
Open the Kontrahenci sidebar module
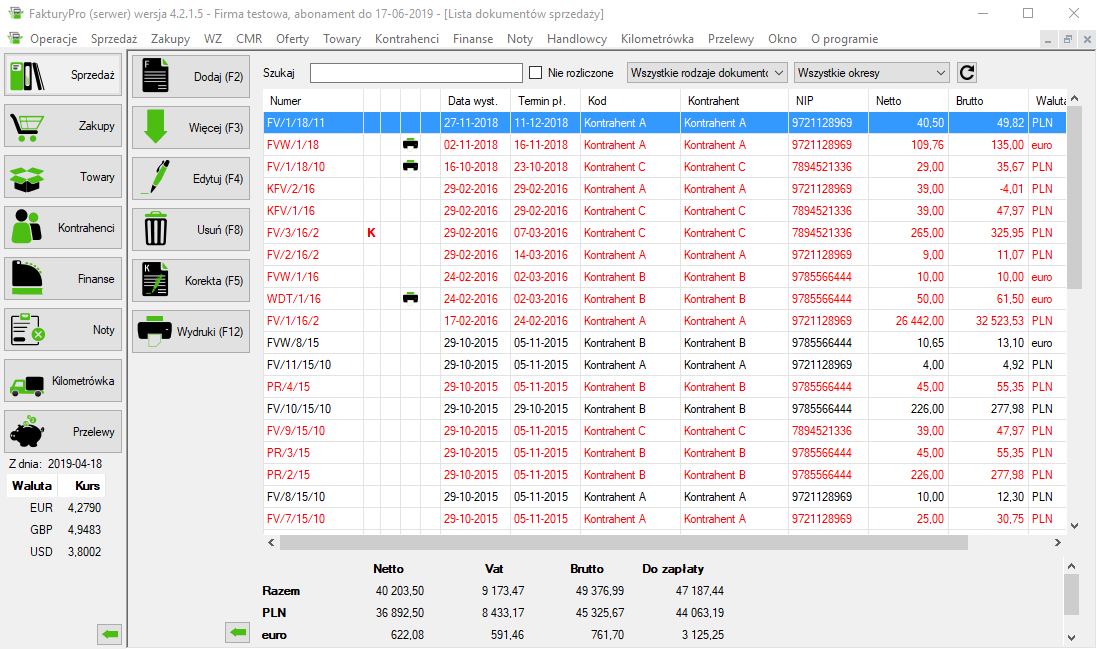[x=63, y=228]
